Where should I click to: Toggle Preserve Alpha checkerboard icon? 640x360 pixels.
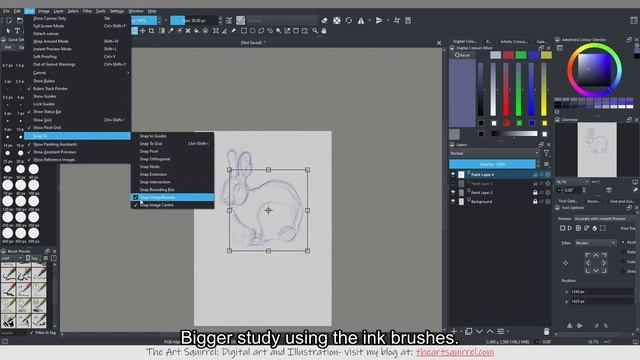point(336,20)
